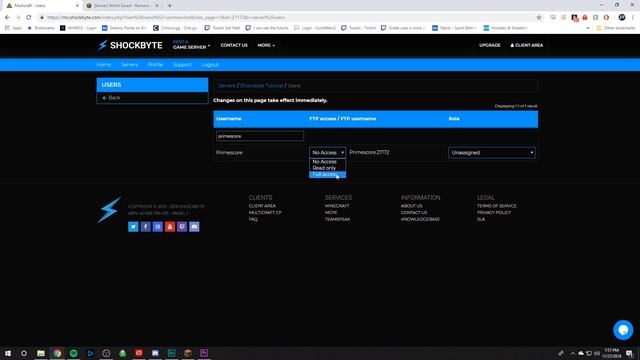Open footer FAQ link
The width and height of the screenshot is (640, 360).
pos(253,219)
